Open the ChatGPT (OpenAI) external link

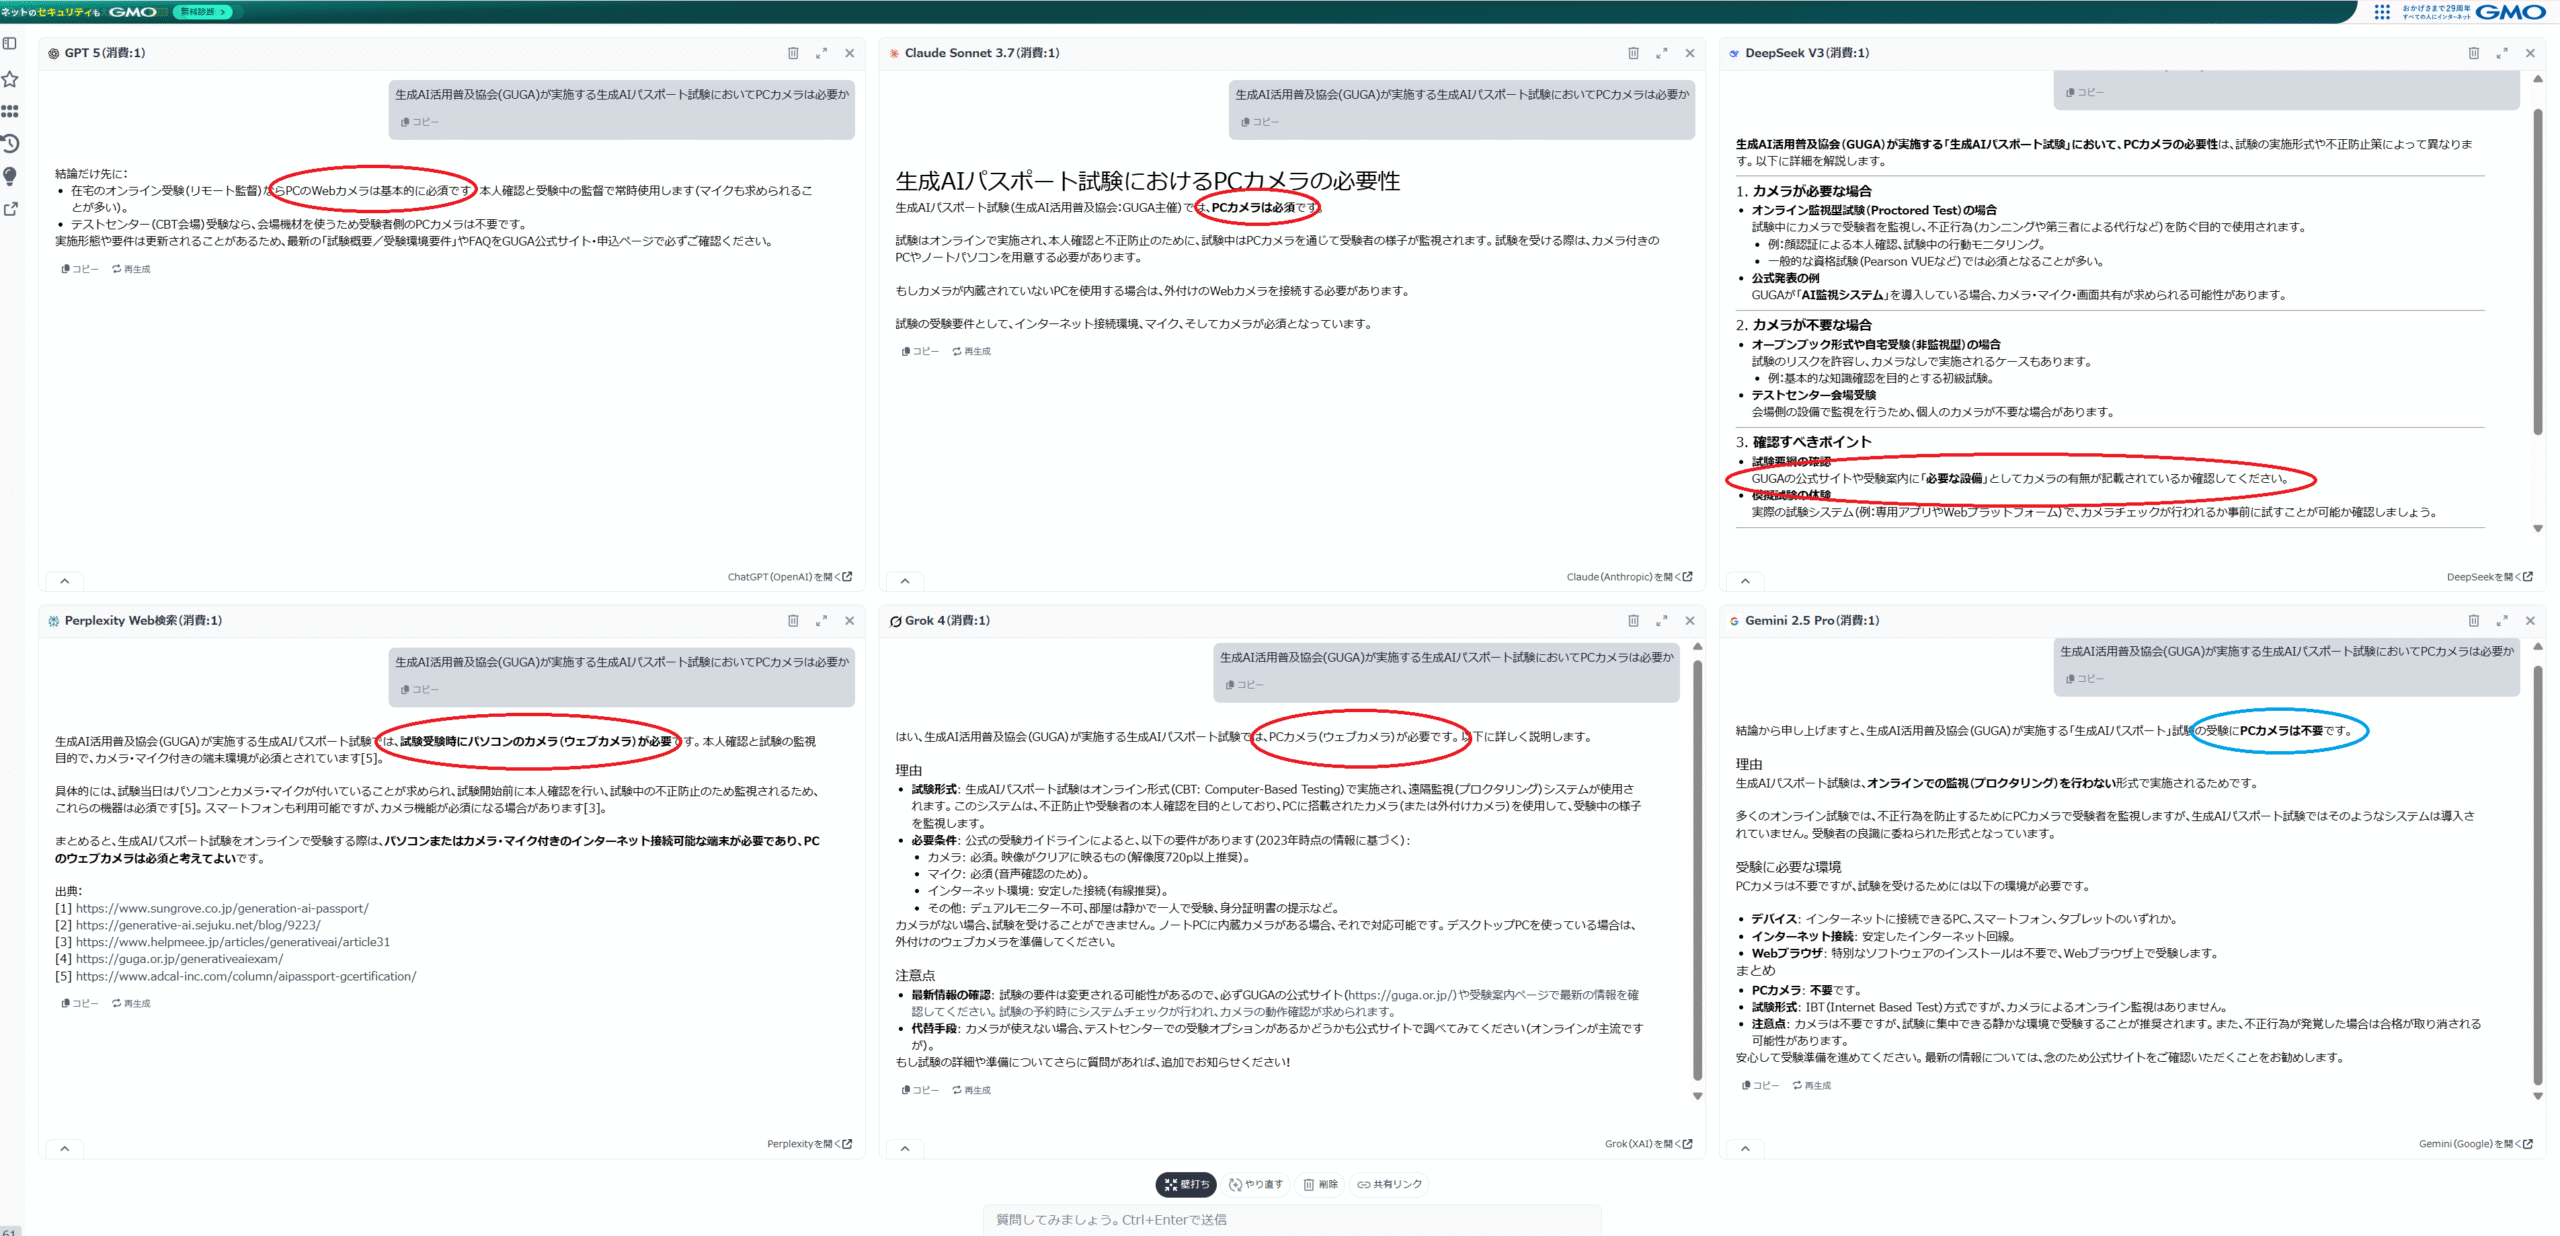coord(790,577)
